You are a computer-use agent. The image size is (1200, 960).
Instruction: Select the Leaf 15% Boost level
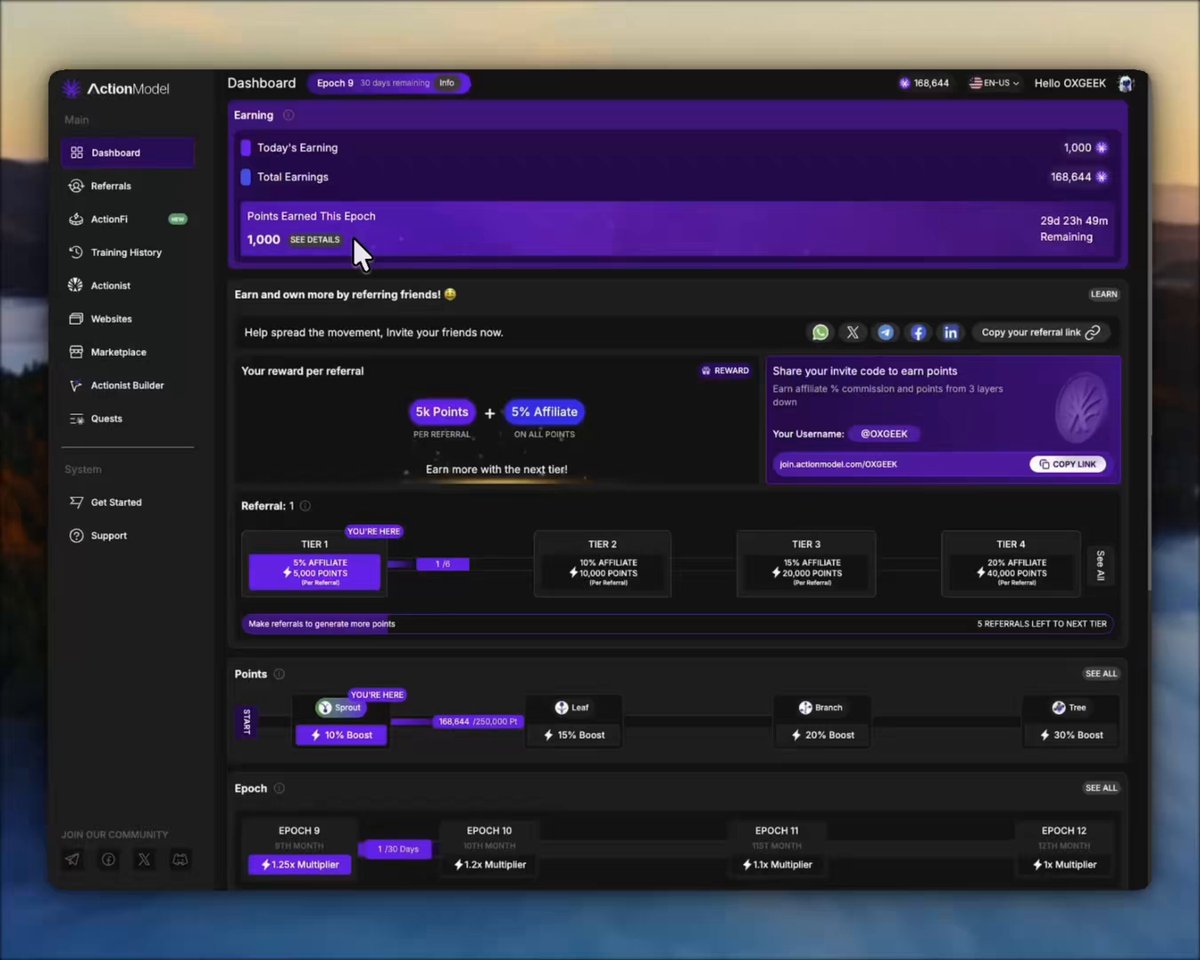click(574, 721)
